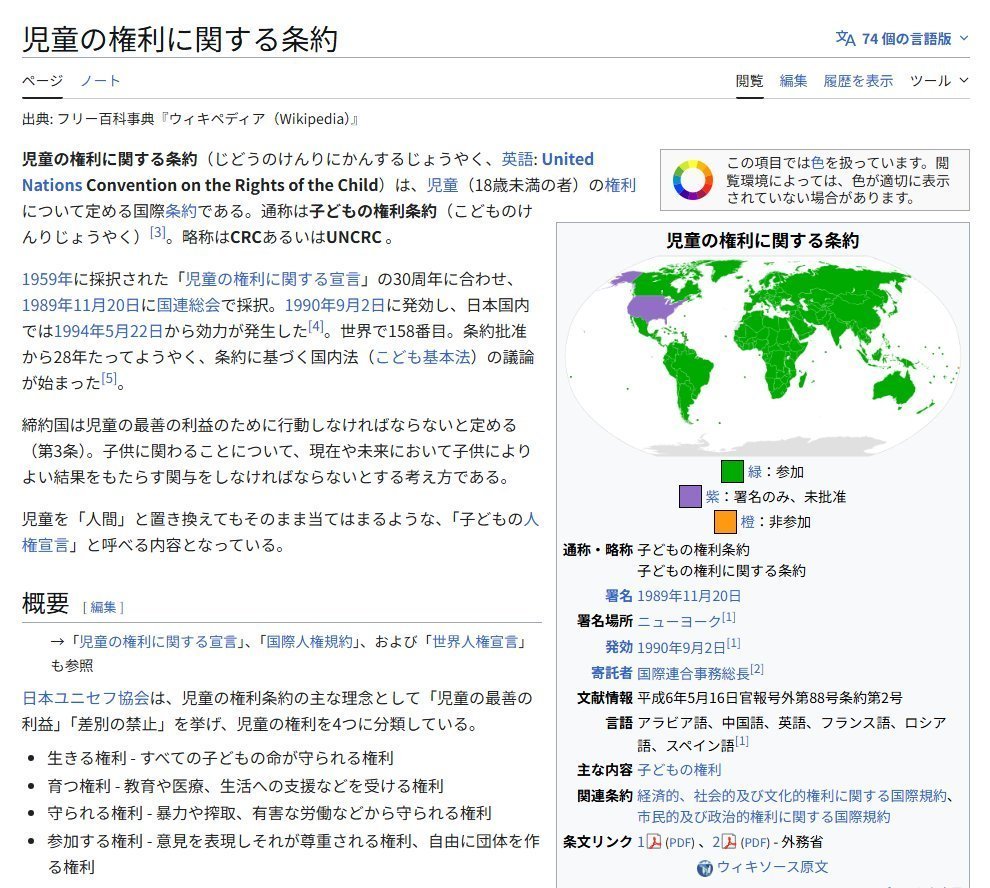Switch to the ページ tab
Screen dimensions: 990x888
[42, 81]
